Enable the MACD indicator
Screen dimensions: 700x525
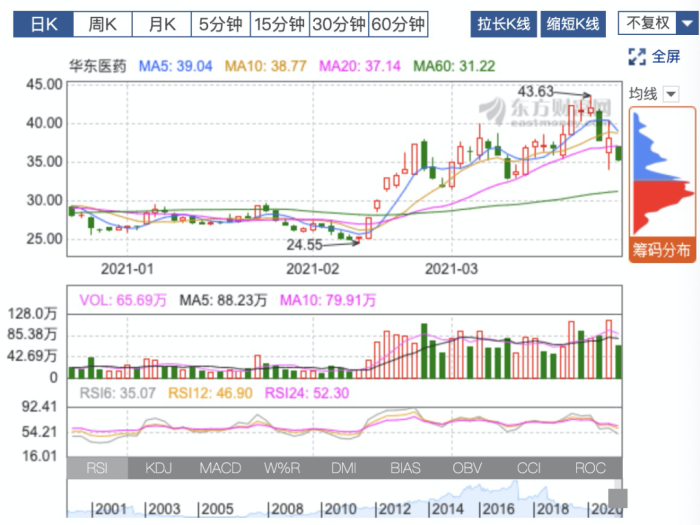[x=220, y=468]
